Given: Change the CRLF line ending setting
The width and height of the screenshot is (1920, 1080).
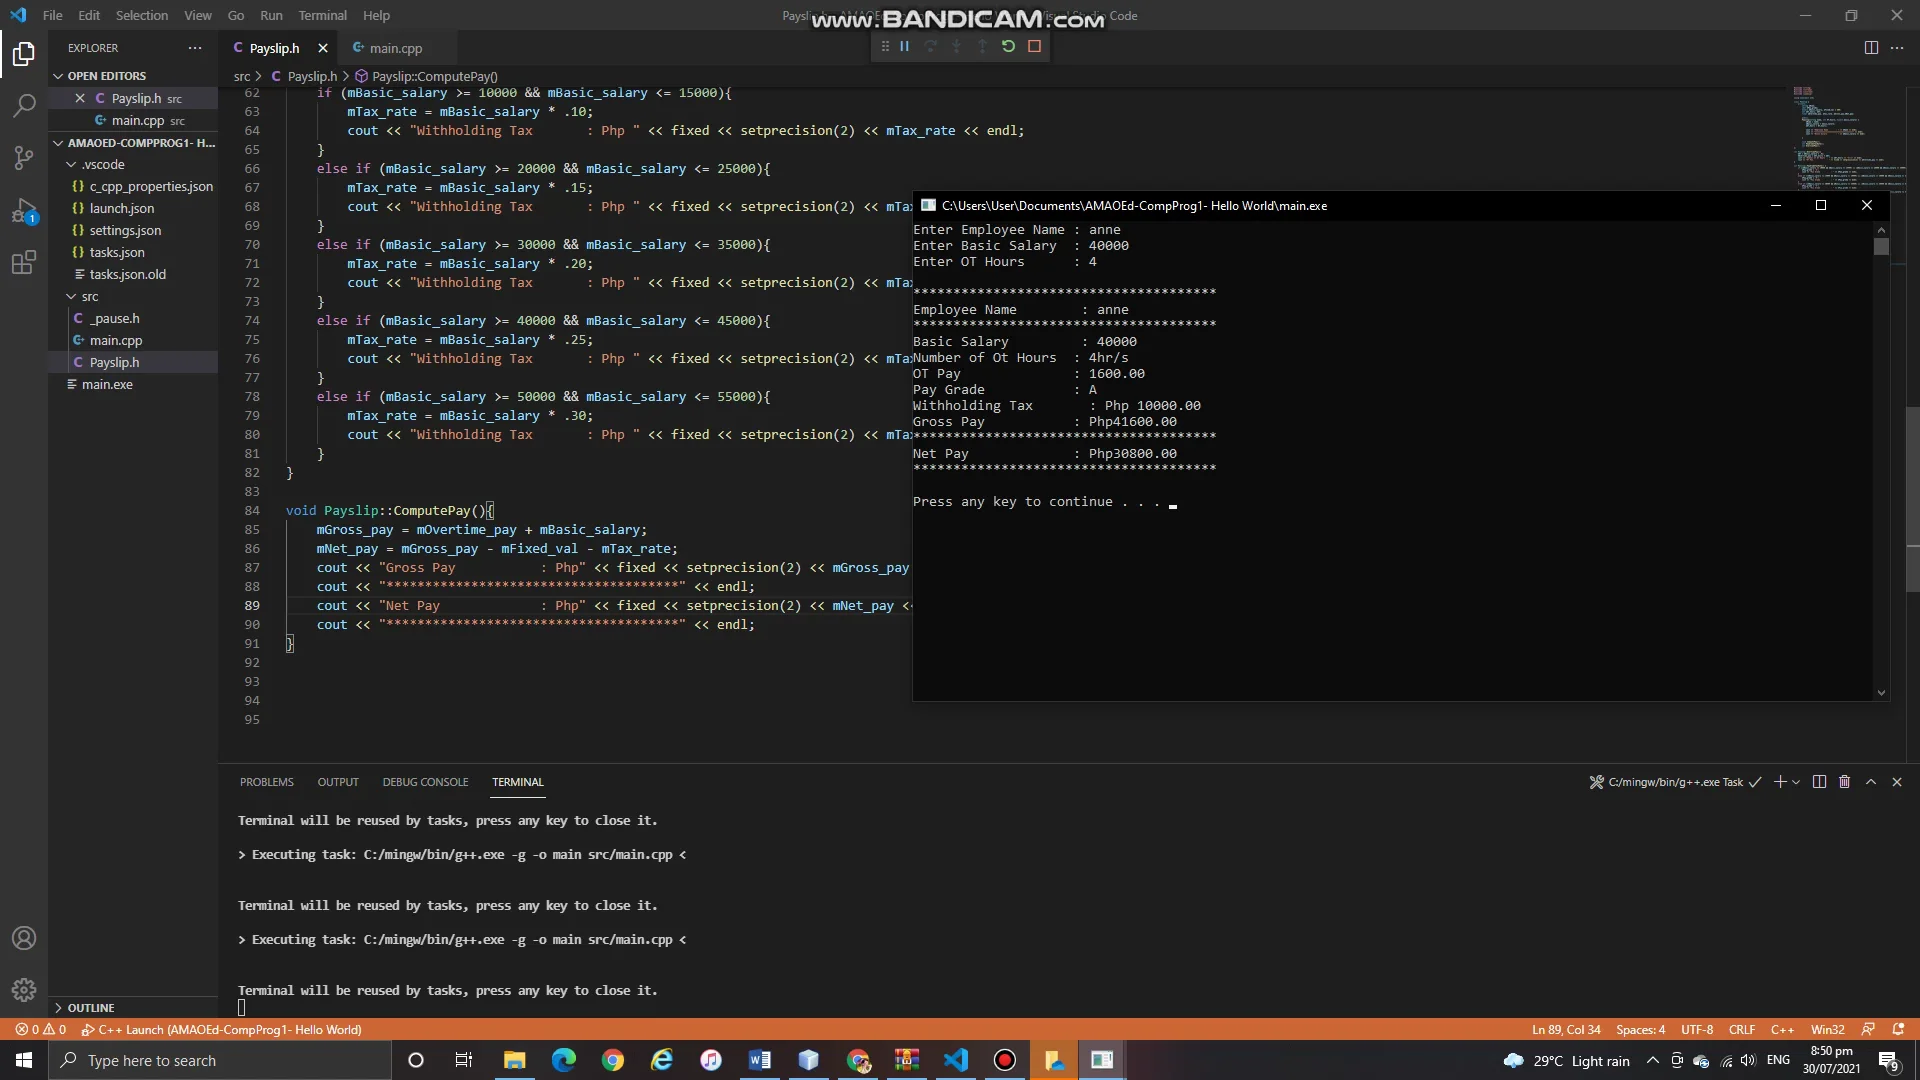Looking at the screenshot, I should [x=1742, y=1029].
